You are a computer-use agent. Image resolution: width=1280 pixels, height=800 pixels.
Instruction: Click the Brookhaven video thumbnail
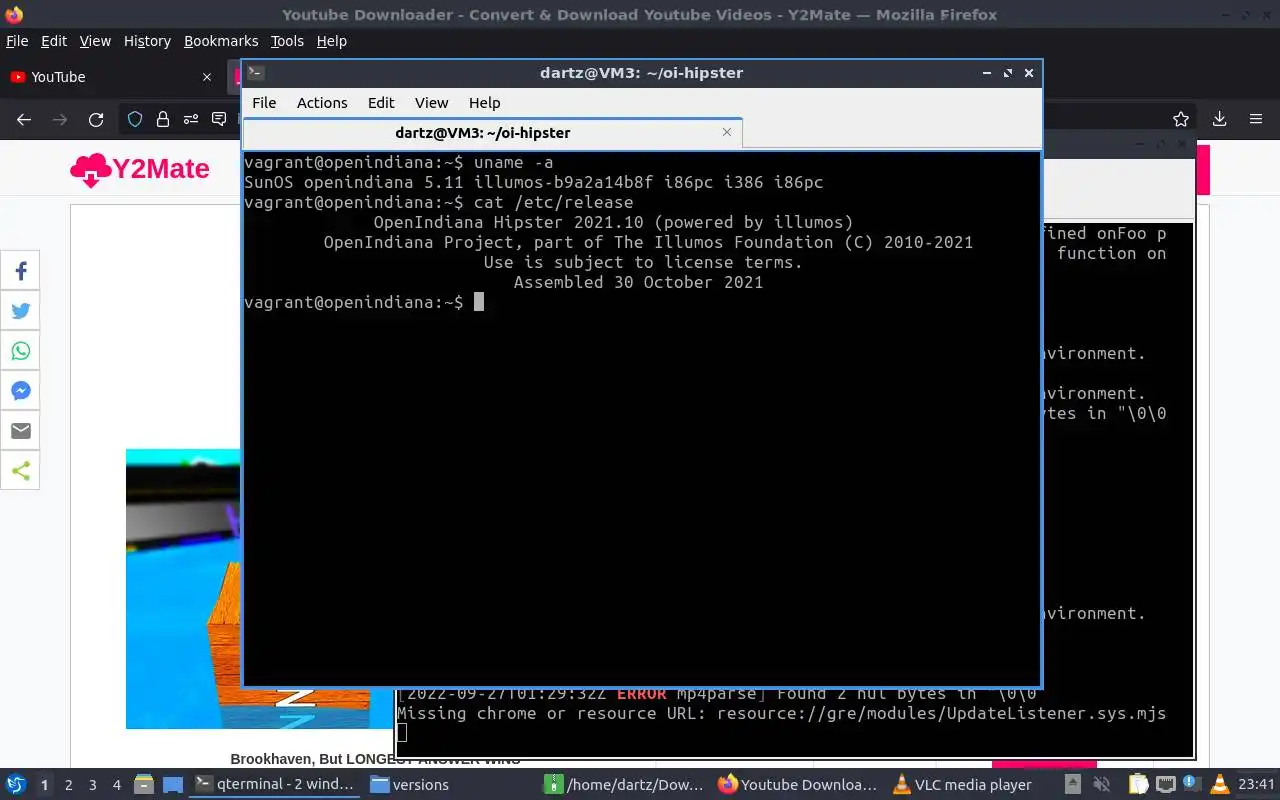184,588
